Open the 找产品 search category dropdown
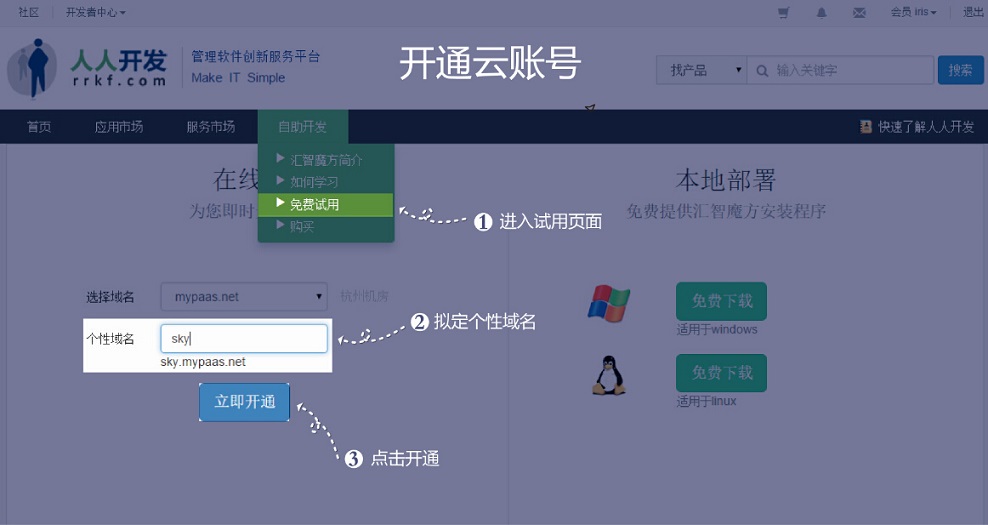The width and height of the screenshot is (988, 525). 701,70
